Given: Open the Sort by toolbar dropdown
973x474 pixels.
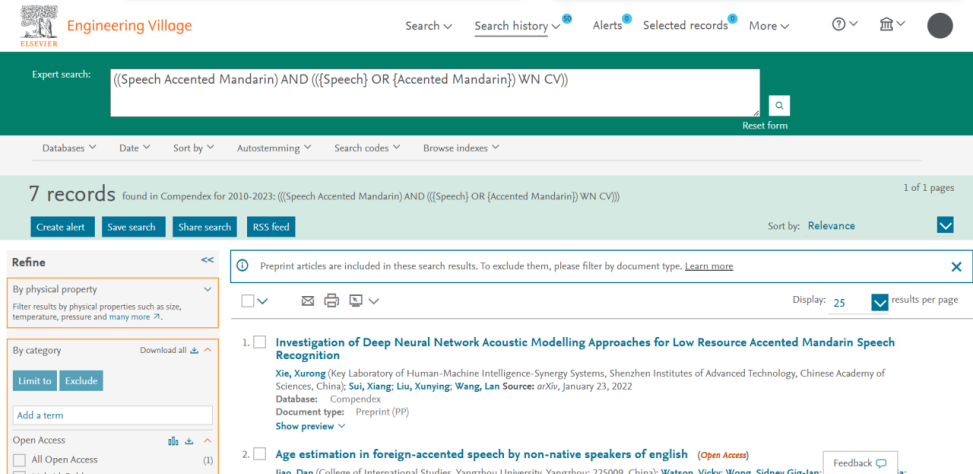Looking at the screenshot, I should [194, 148].
